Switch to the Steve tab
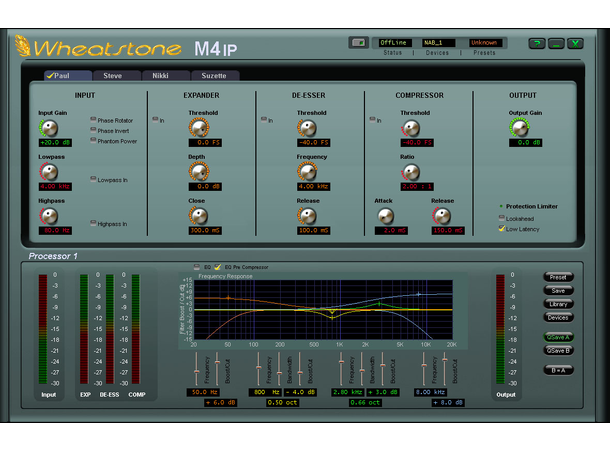 117,75
